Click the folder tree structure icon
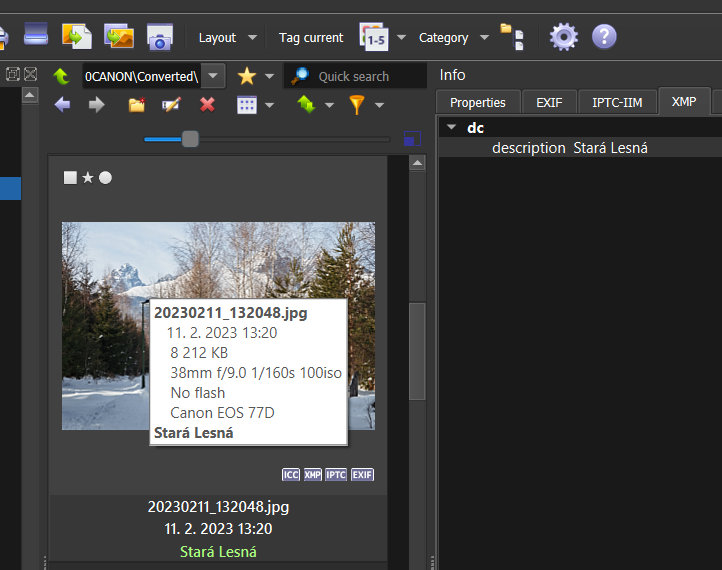 point(512,36)
